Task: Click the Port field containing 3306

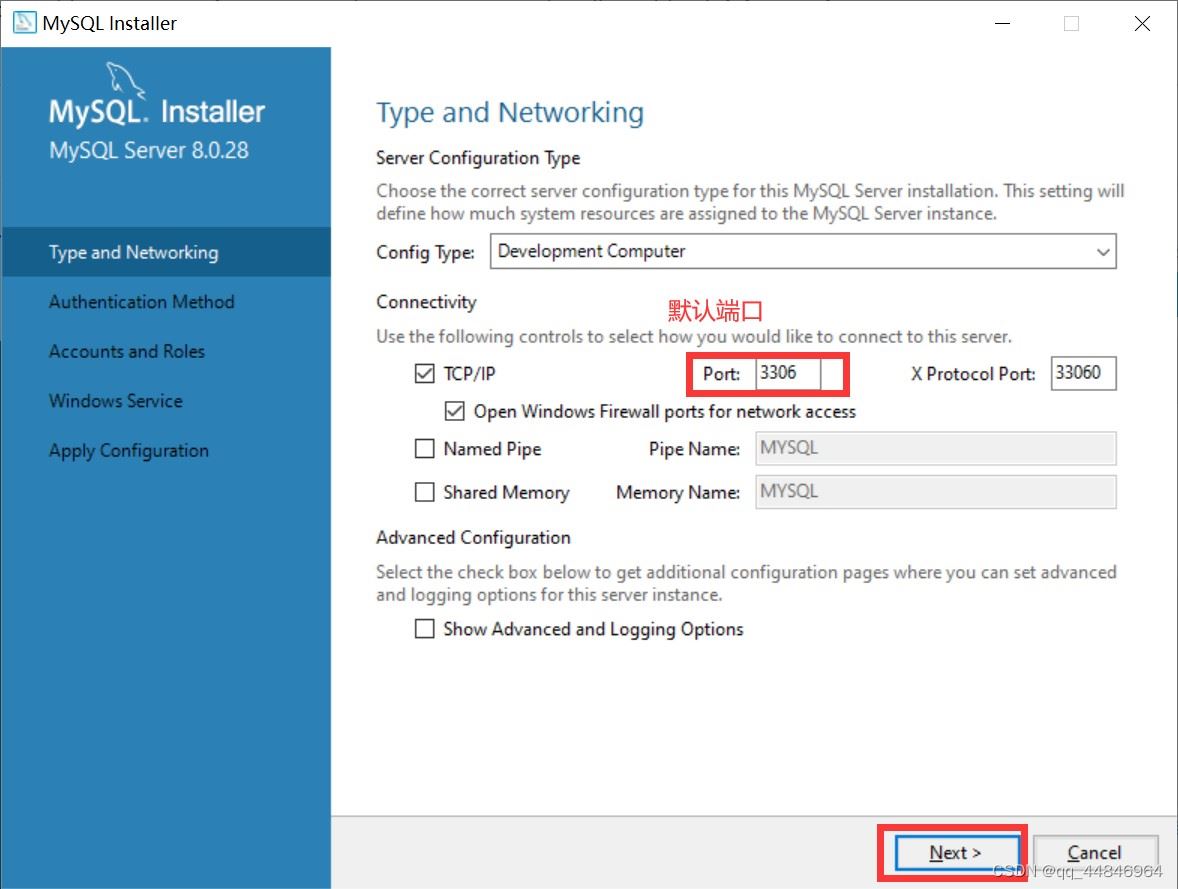Action: pyautogui.click(x=787, y=373)
